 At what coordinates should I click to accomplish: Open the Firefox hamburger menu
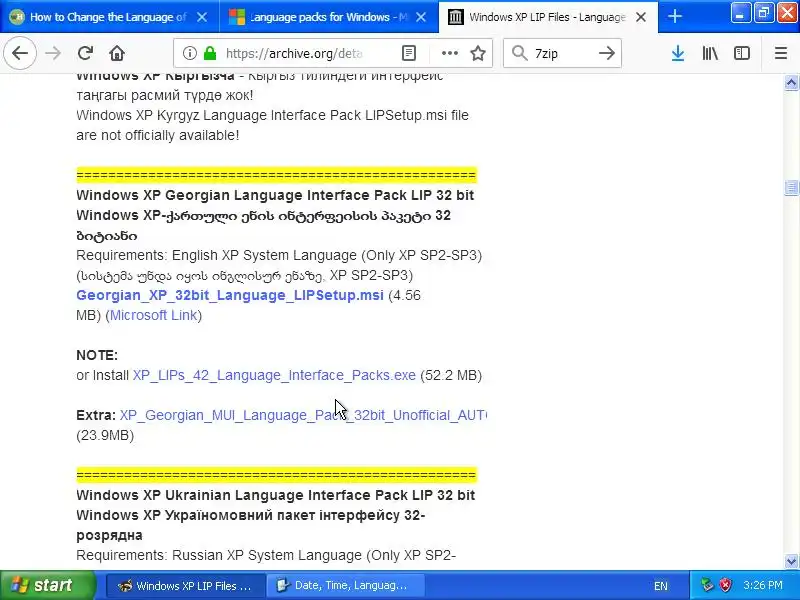point(781,53)
